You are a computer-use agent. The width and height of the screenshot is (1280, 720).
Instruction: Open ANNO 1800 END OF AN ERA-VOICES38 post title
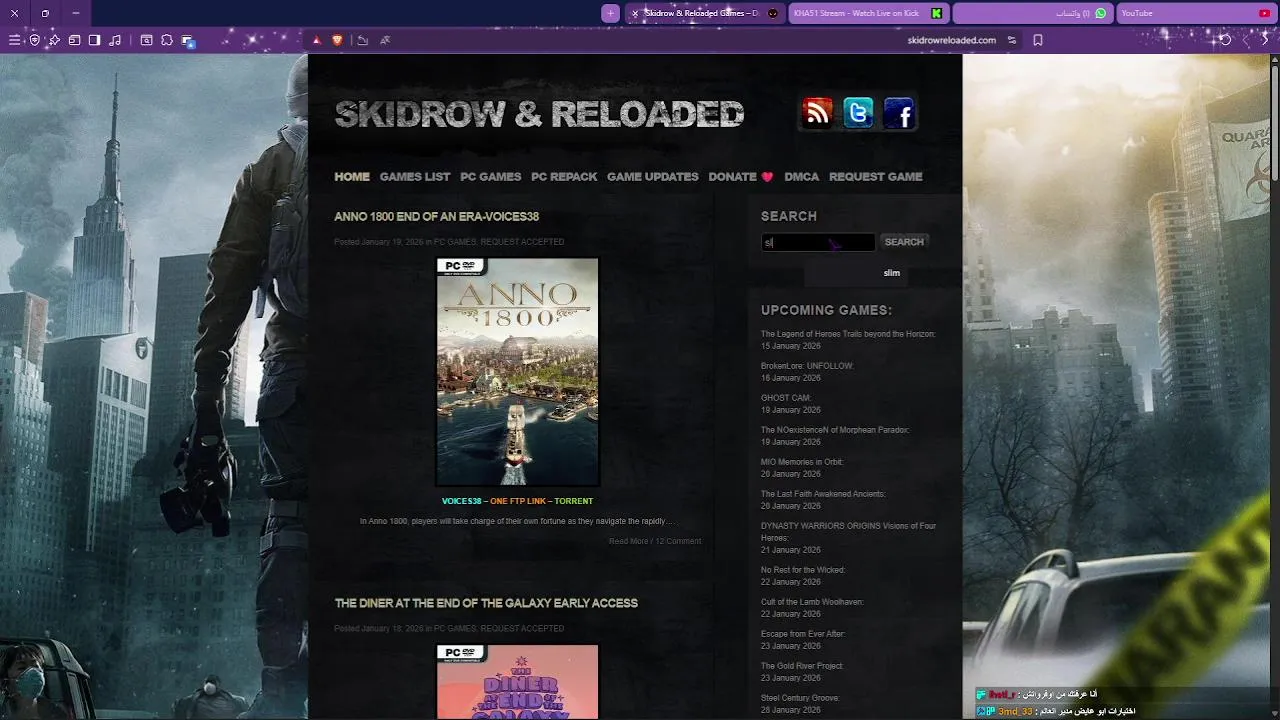tap(436, 216)
